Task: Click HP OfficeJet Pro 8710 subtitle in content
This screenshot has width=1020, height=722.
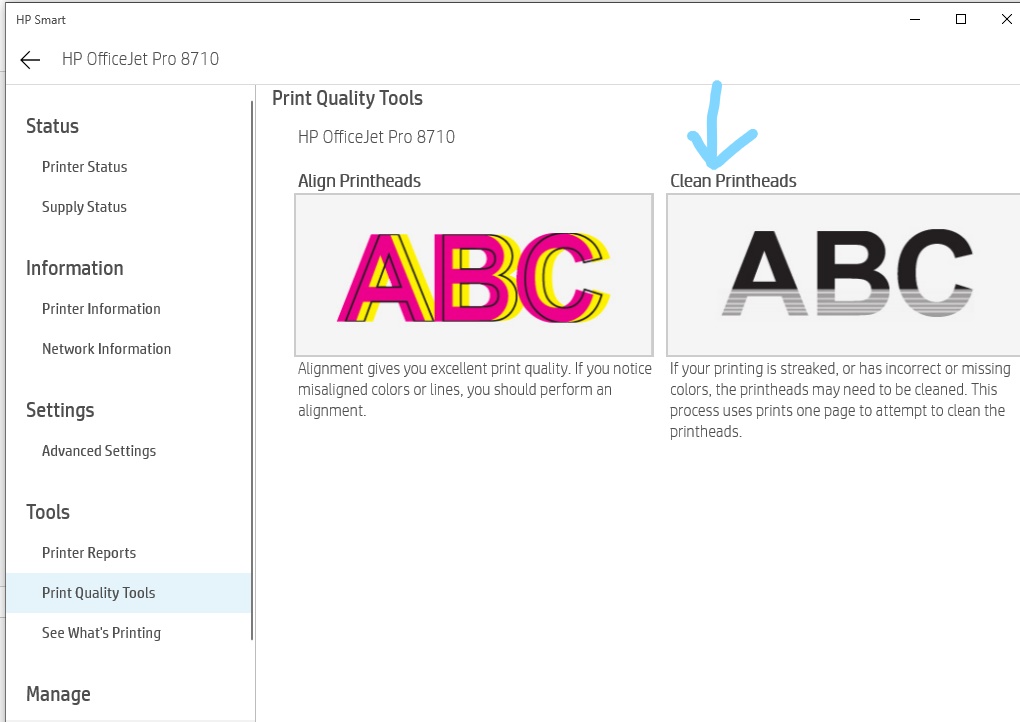Action: point(376,137)
